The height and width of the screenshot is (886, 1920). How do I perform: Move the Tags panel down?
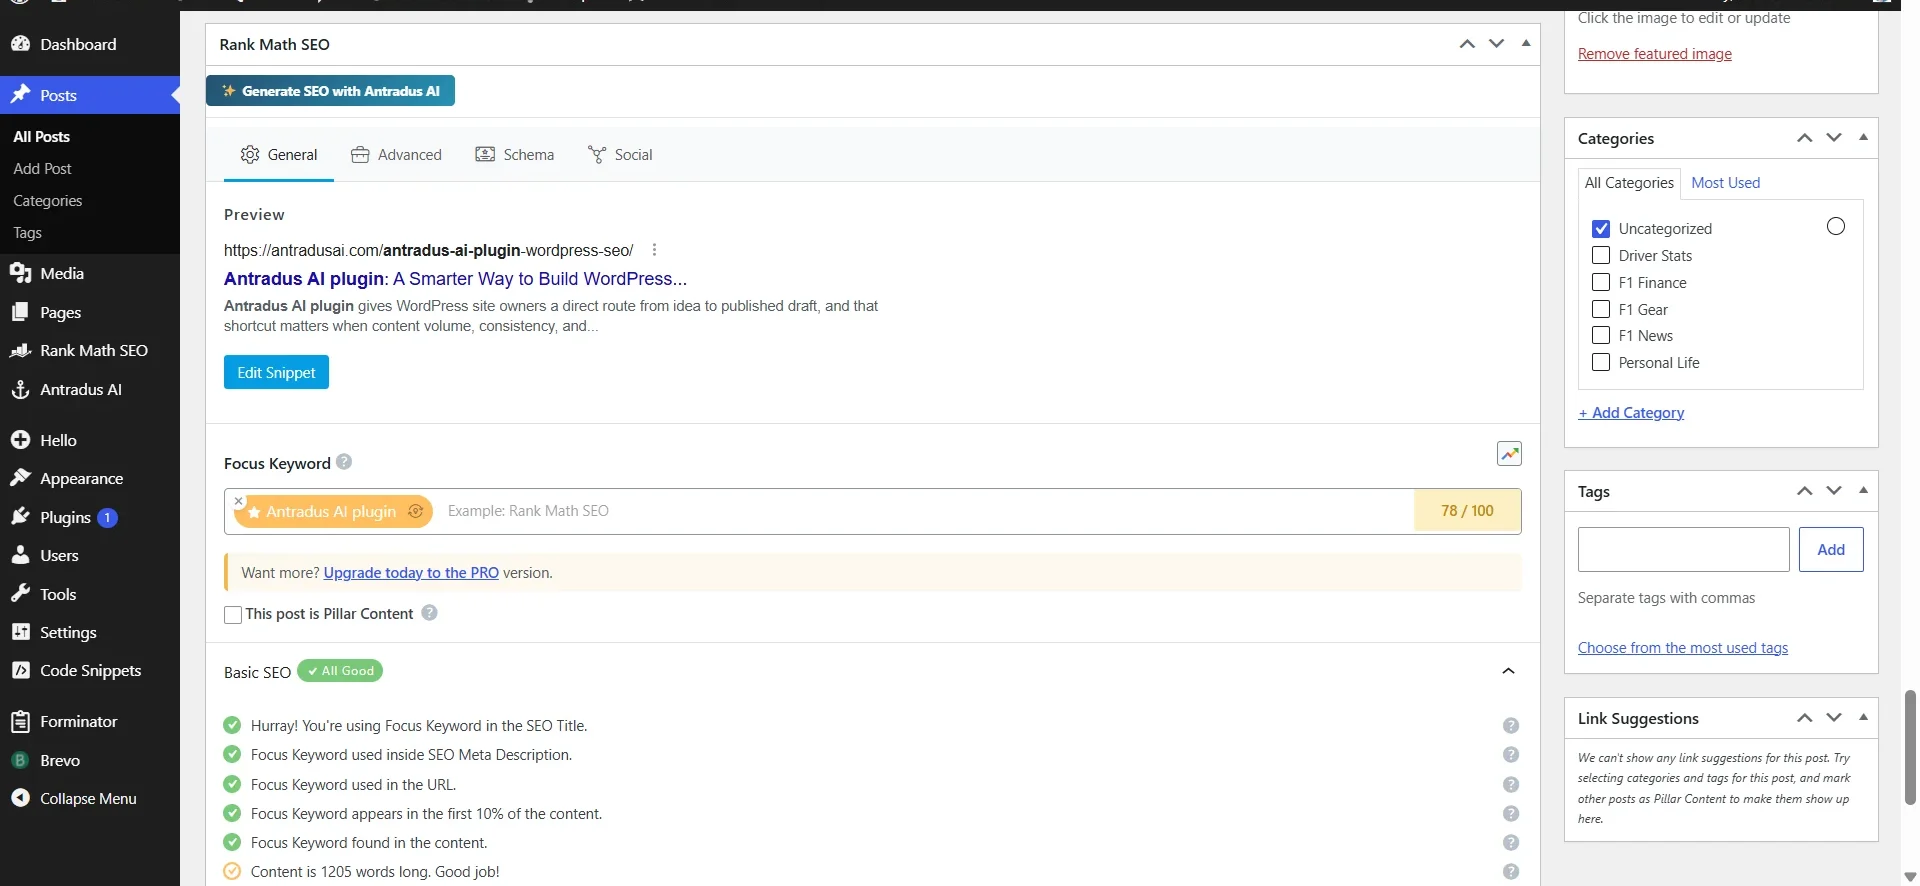point(1834,491)
